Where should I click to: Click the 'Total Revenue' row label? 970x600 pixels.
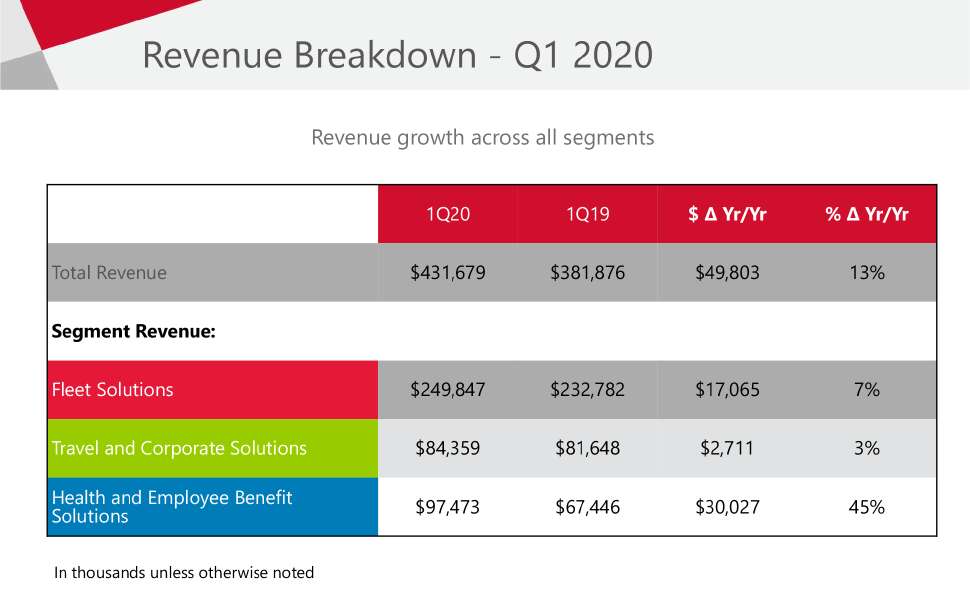109,273
